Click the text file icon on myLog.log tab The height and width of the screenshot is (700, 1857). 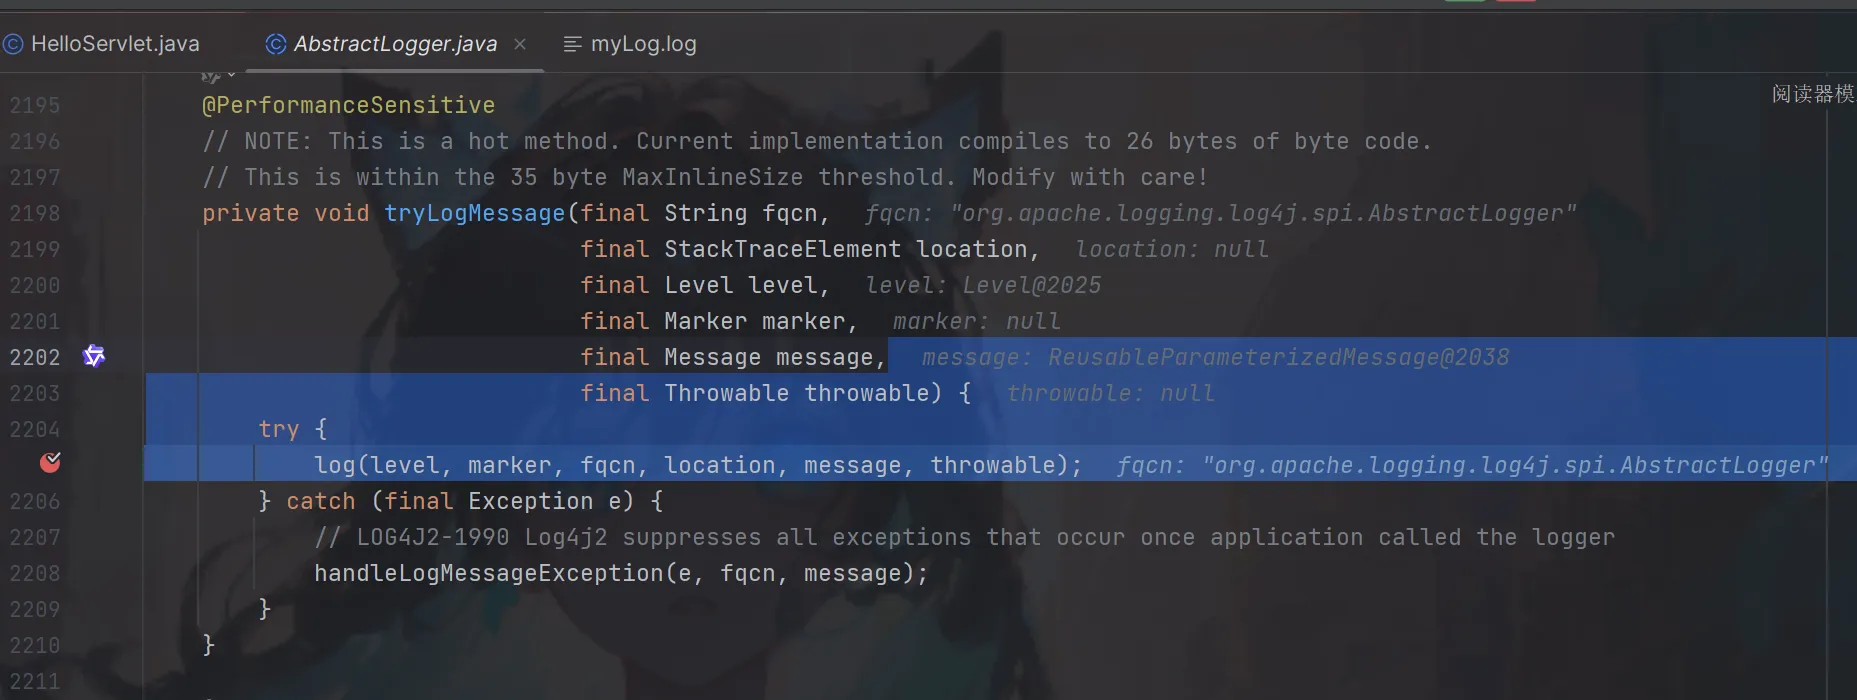pyautogui.click(x=572, y=44)
